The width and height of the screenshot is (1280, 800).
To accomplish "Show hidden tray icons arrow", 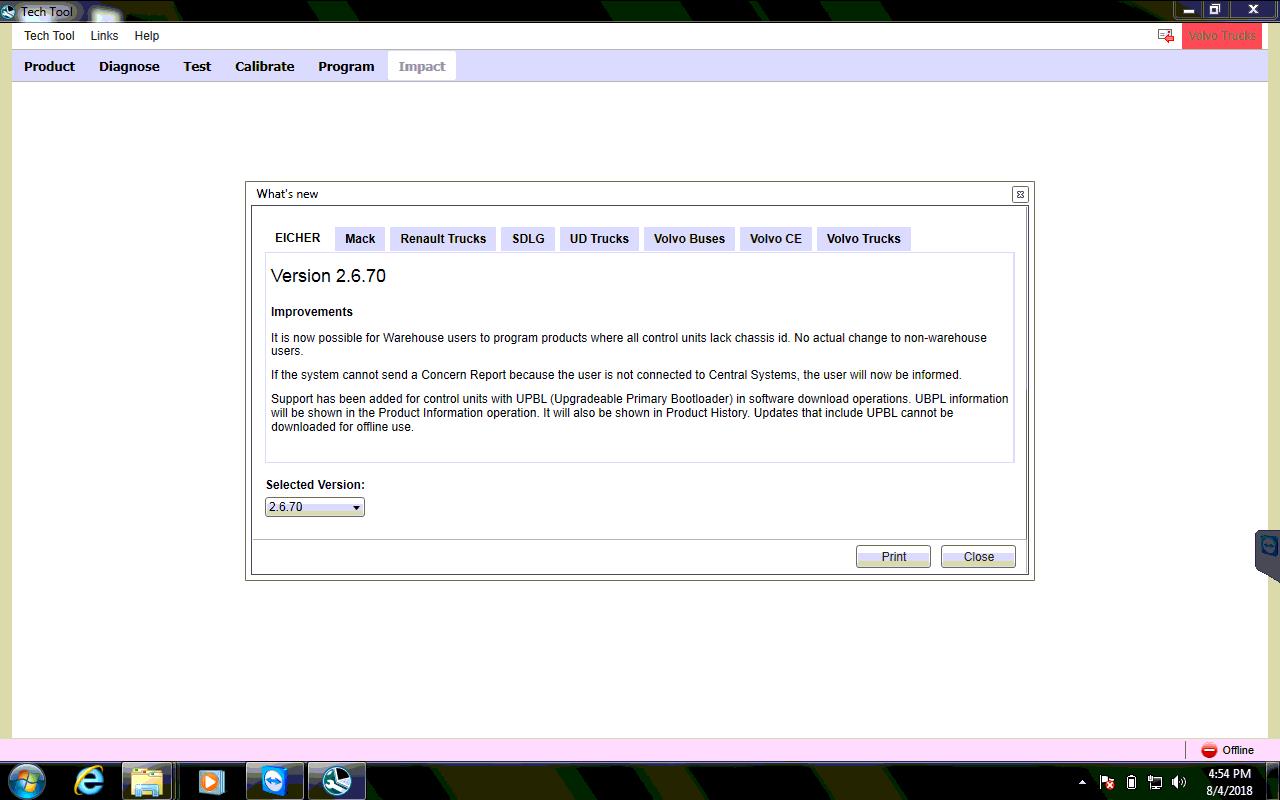I will [x=1082, y=782].
